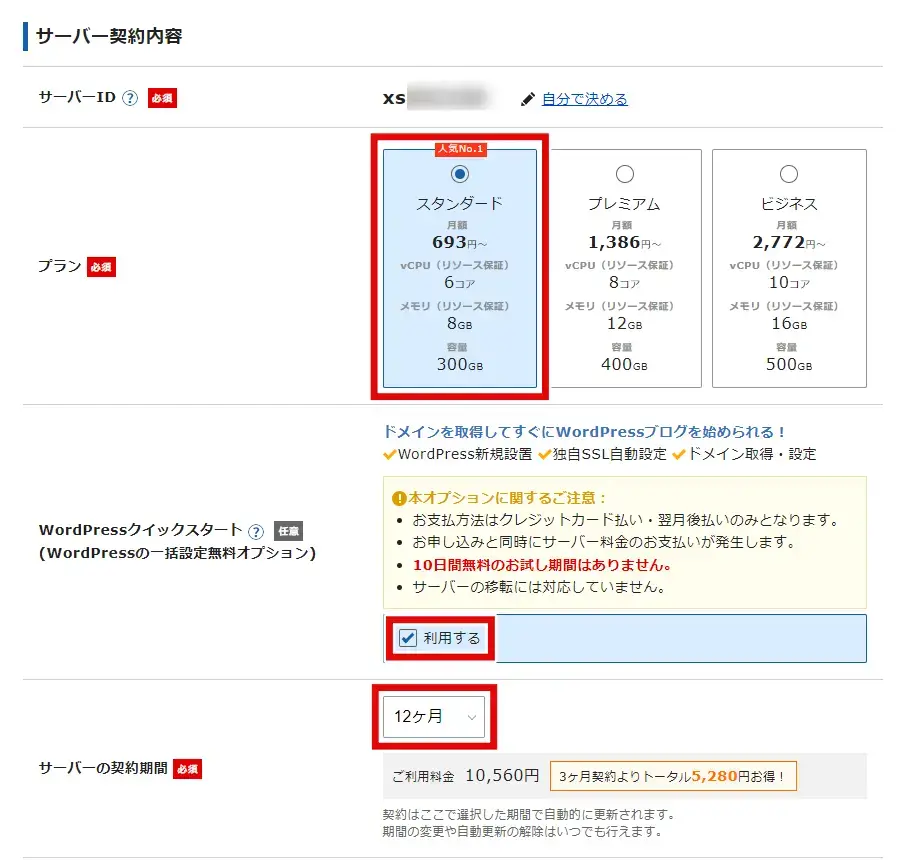The height and width of the screenshot is (860, 900).
Task: Click the 任意 badge by WordPressクイックスタート
Action: (288, 531)
